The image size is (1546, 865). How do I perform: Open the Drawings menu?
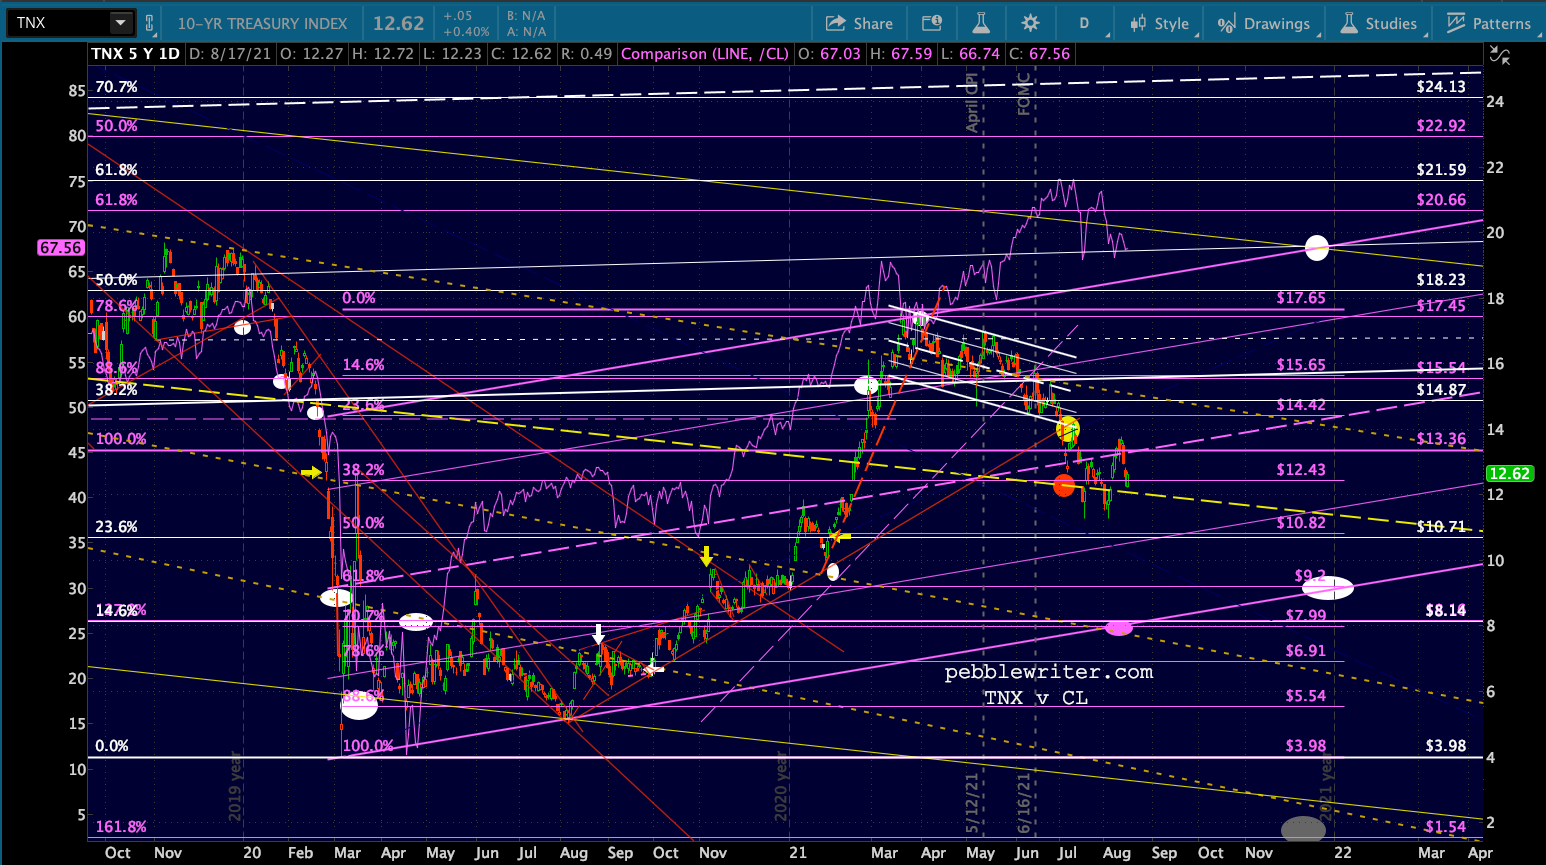pyautogui.click(x=1264, y=23)
